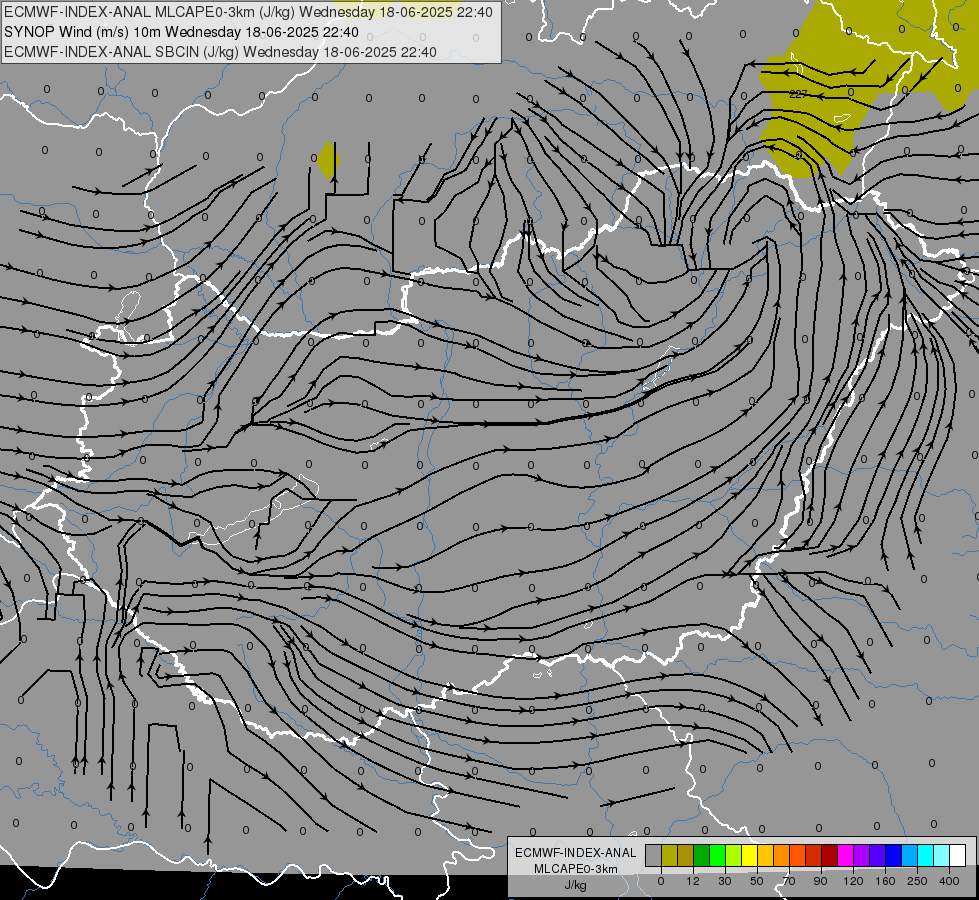Select the white legend swatch
979x900 pixels.
pos(958,855)
